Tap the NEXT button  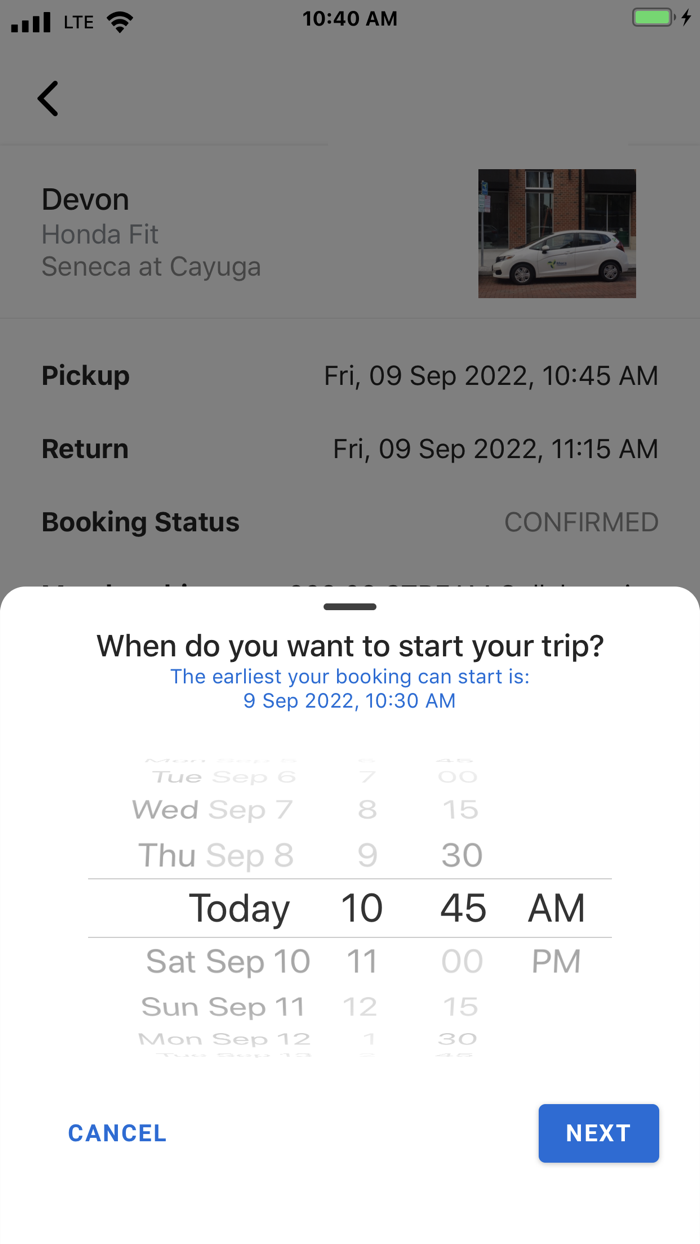[x=598, y=1133]
